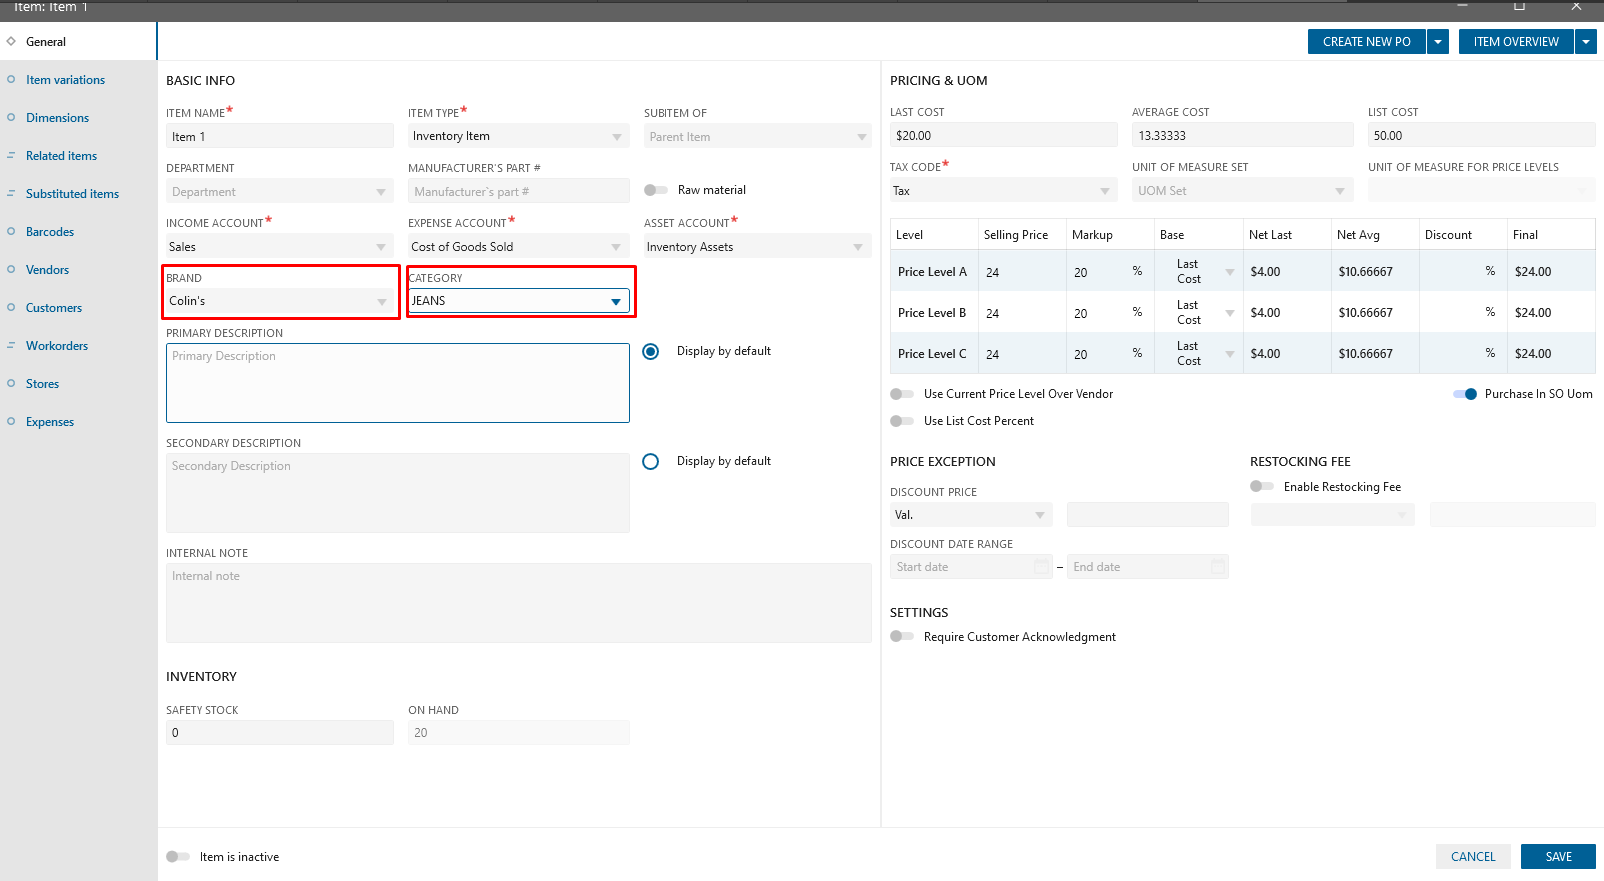Switch to the Customers sidebar section
1604x881 pixels.
(54, 308)
